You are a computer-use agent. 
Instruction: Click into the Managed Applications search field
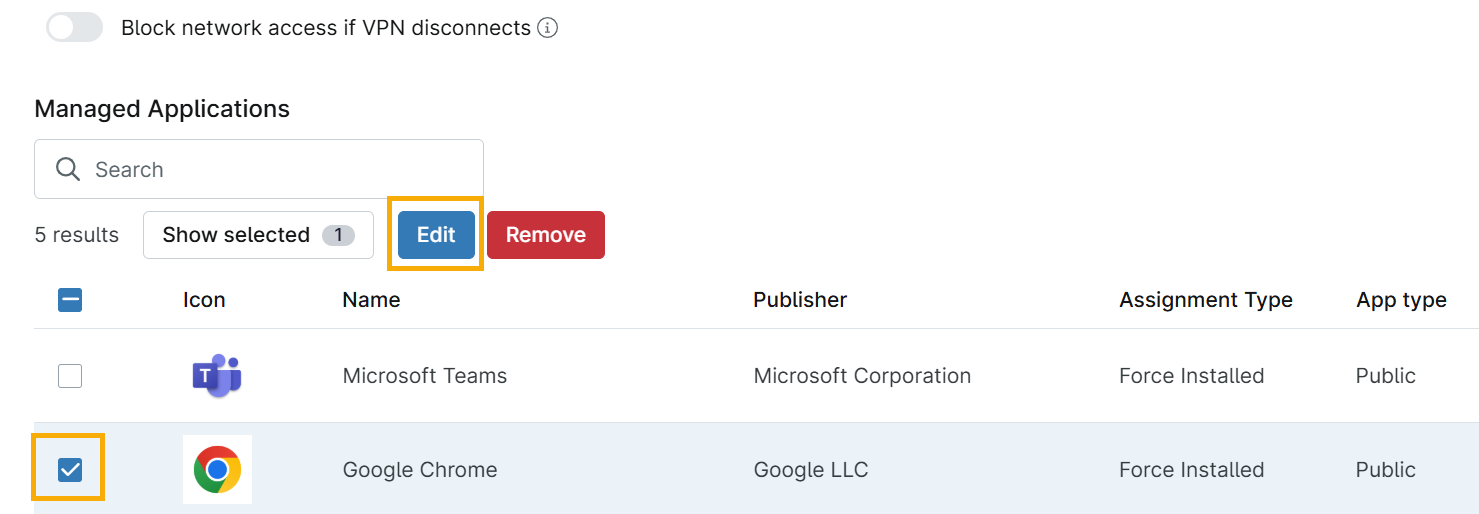(280, 169)
